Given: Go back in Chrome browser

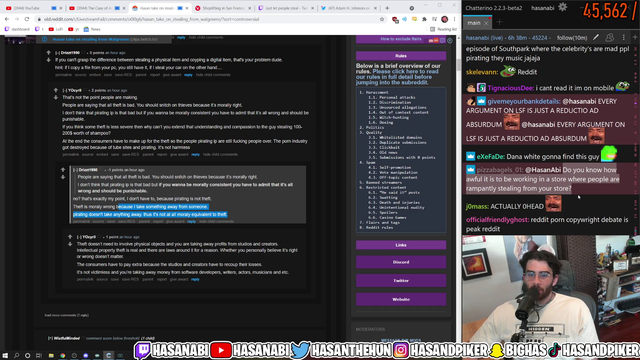Looking at the screenshot, I should click(7, 19).
